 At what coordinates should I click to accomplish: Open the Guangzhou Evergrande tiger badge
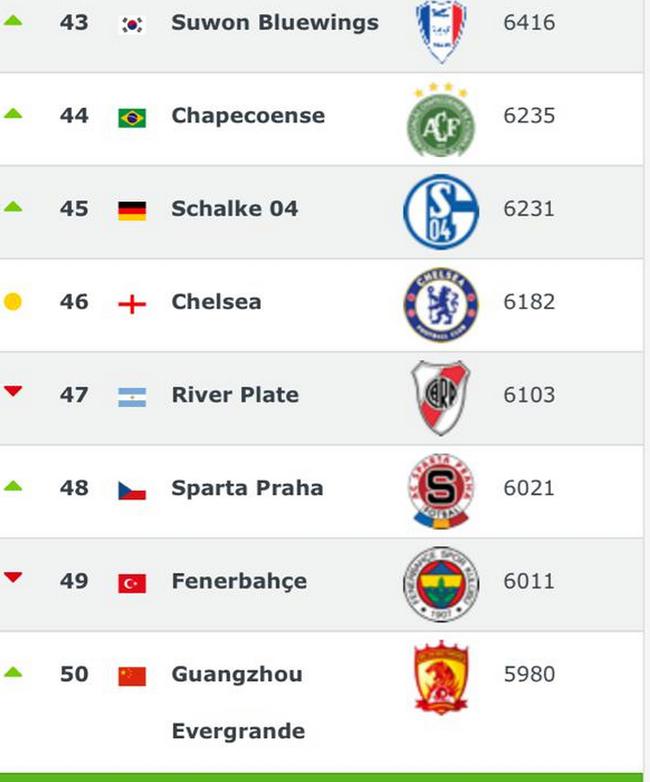pos(441,677)
